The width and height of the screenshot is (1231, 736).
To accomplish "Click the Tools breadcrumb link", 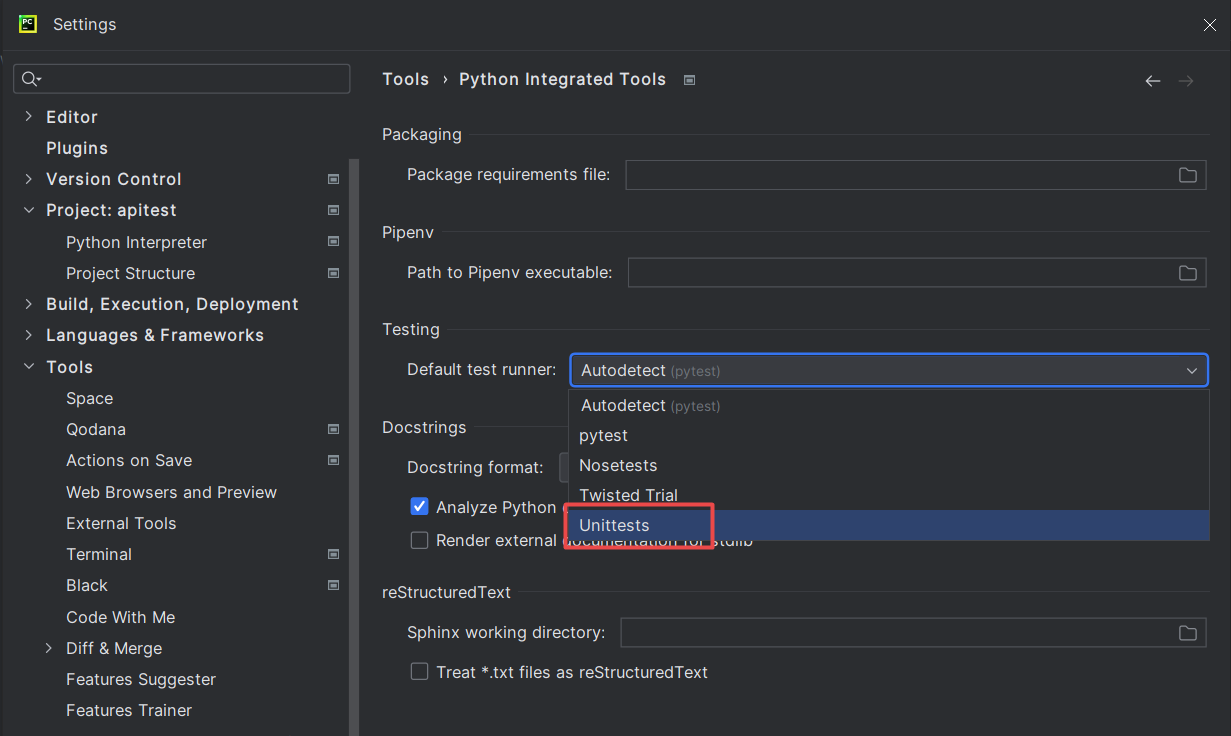I will click(x=405, y=79).
